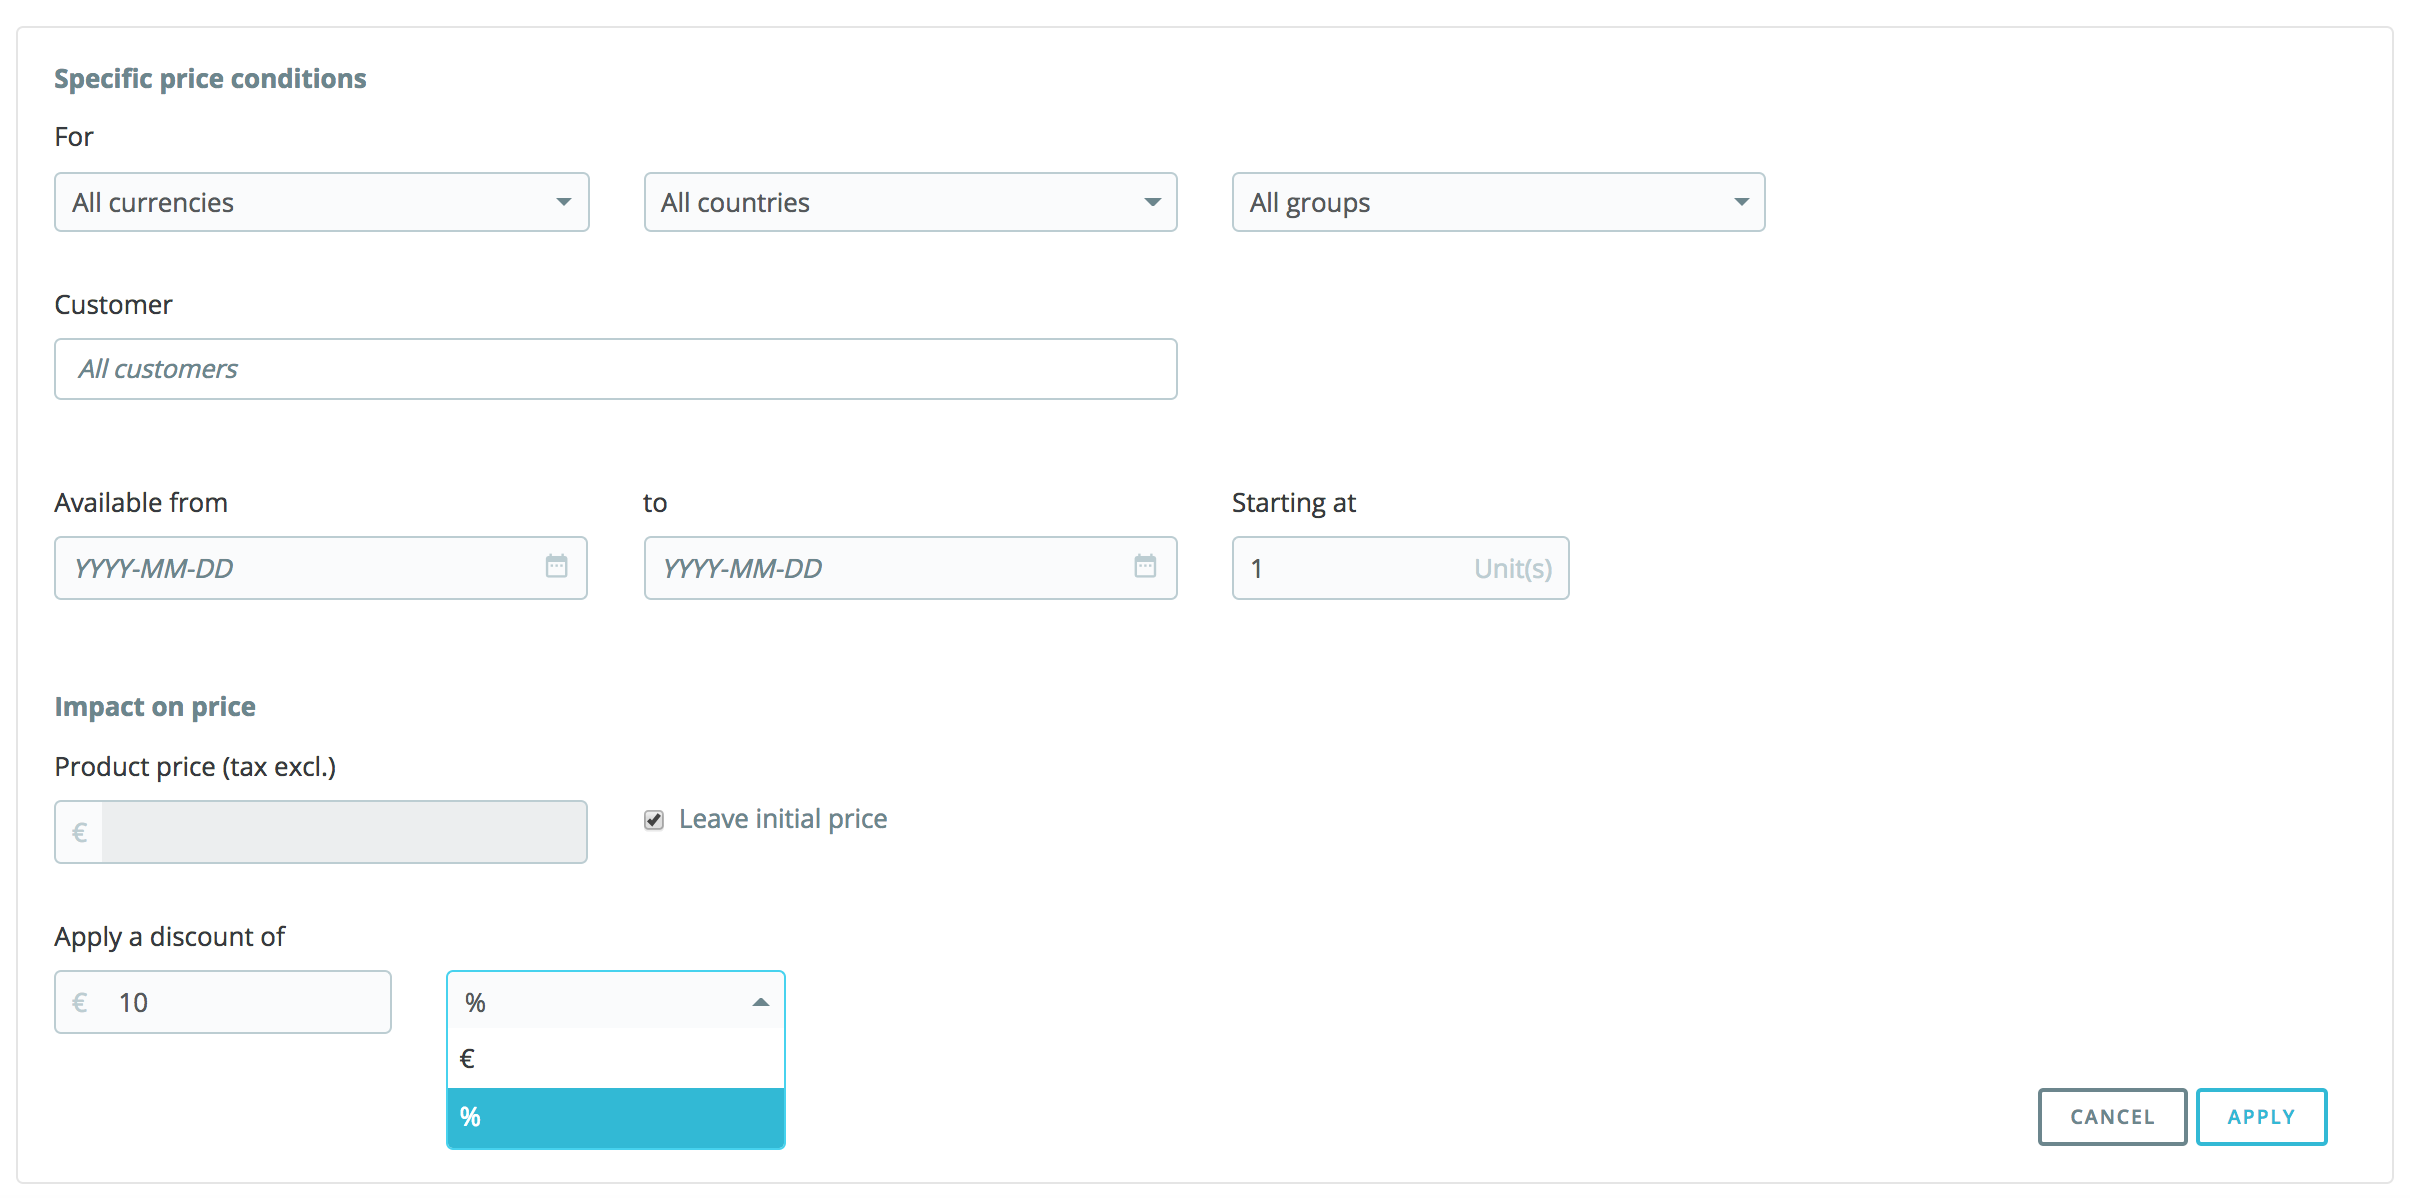Open calendar icon in the 'to' date field
Image resolution: width=2410 pixels, height=1198 pixels.
click(x=1145, y=567)
